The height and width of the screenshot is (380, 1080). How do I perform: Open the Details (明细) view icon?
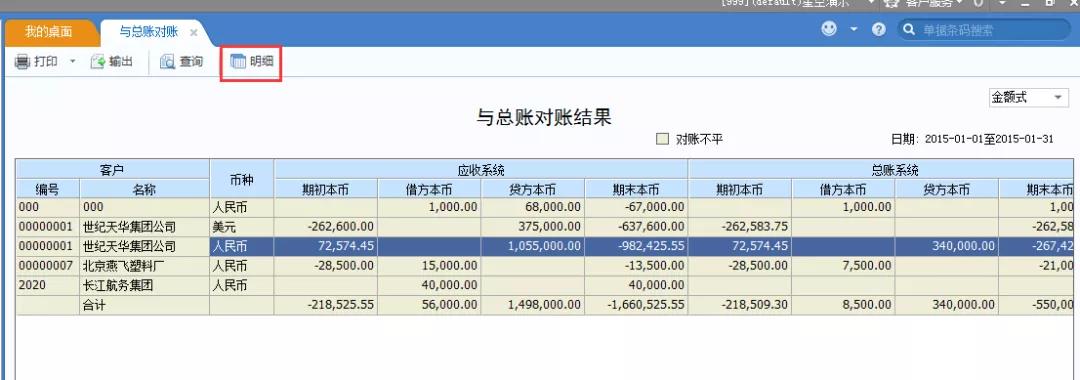(x=238, y=62)
